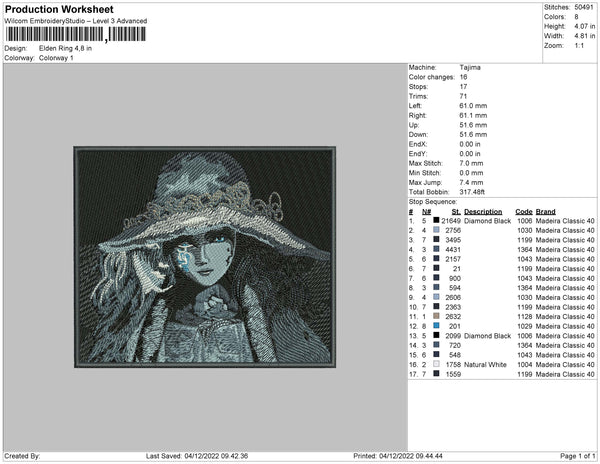Select the Diamond Black swatch in row 1
The width and height of the screenshot is (600, 464).
tap(436, 221)
